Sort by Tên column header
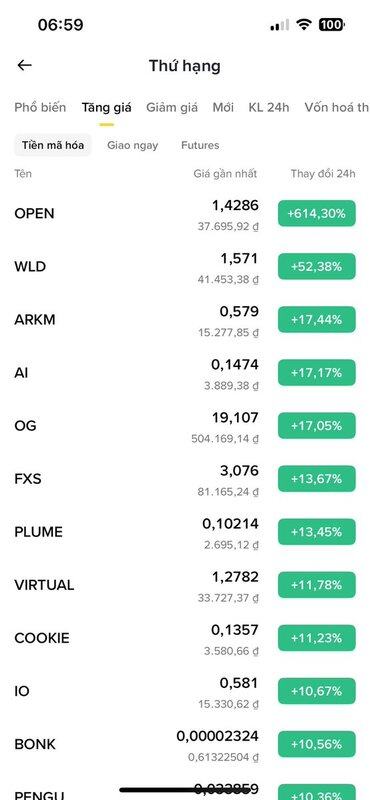The image size is (370, 800). 23,173
